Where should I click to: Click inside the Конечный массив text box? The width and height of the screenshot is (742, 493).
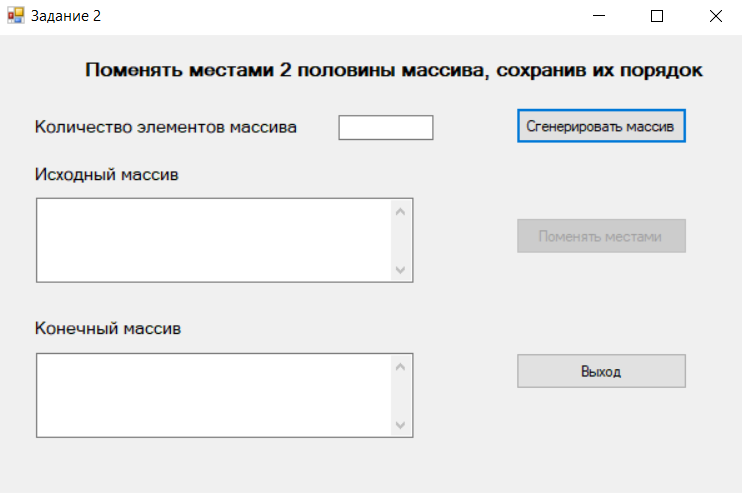pos(214,395)
